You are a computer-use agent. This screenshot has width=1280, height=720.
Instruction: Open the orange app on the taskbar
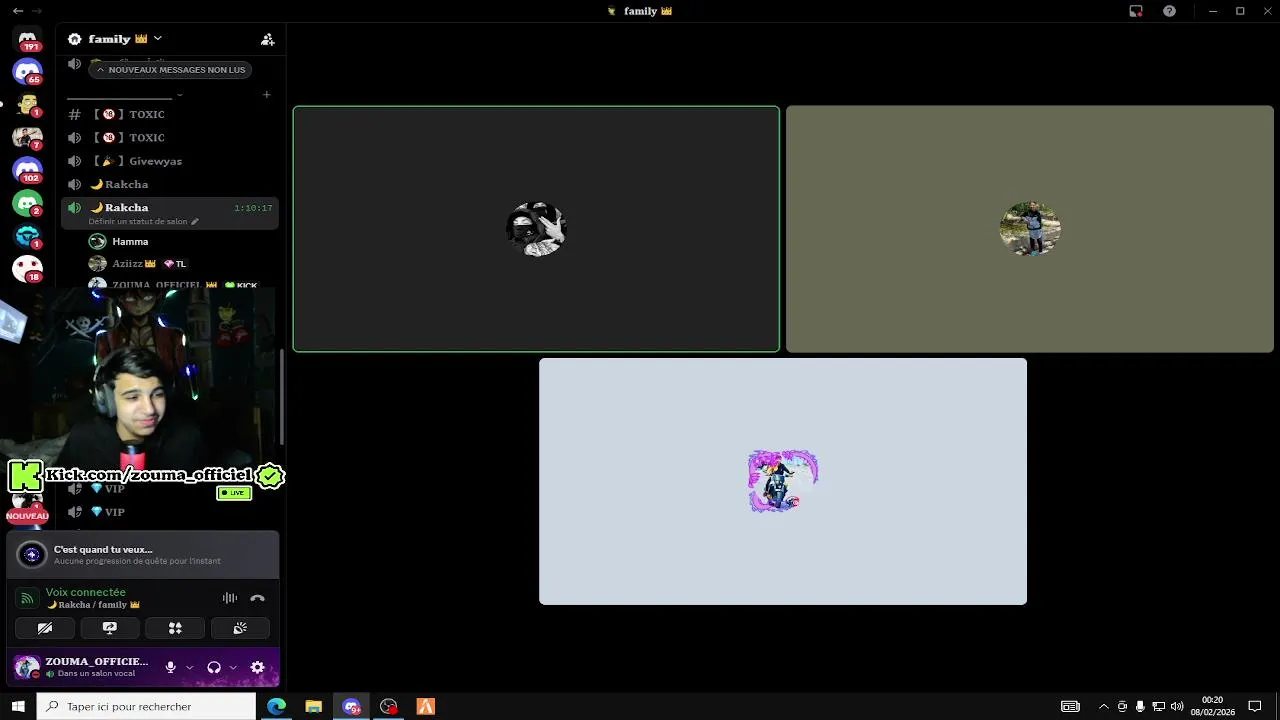(426, 706)
